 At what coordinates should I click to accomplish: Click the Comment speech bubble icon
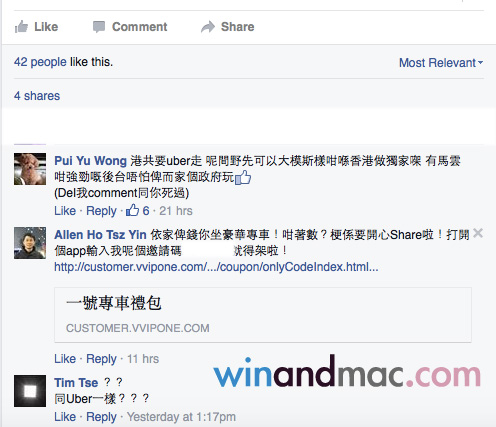tap(99, 27)
